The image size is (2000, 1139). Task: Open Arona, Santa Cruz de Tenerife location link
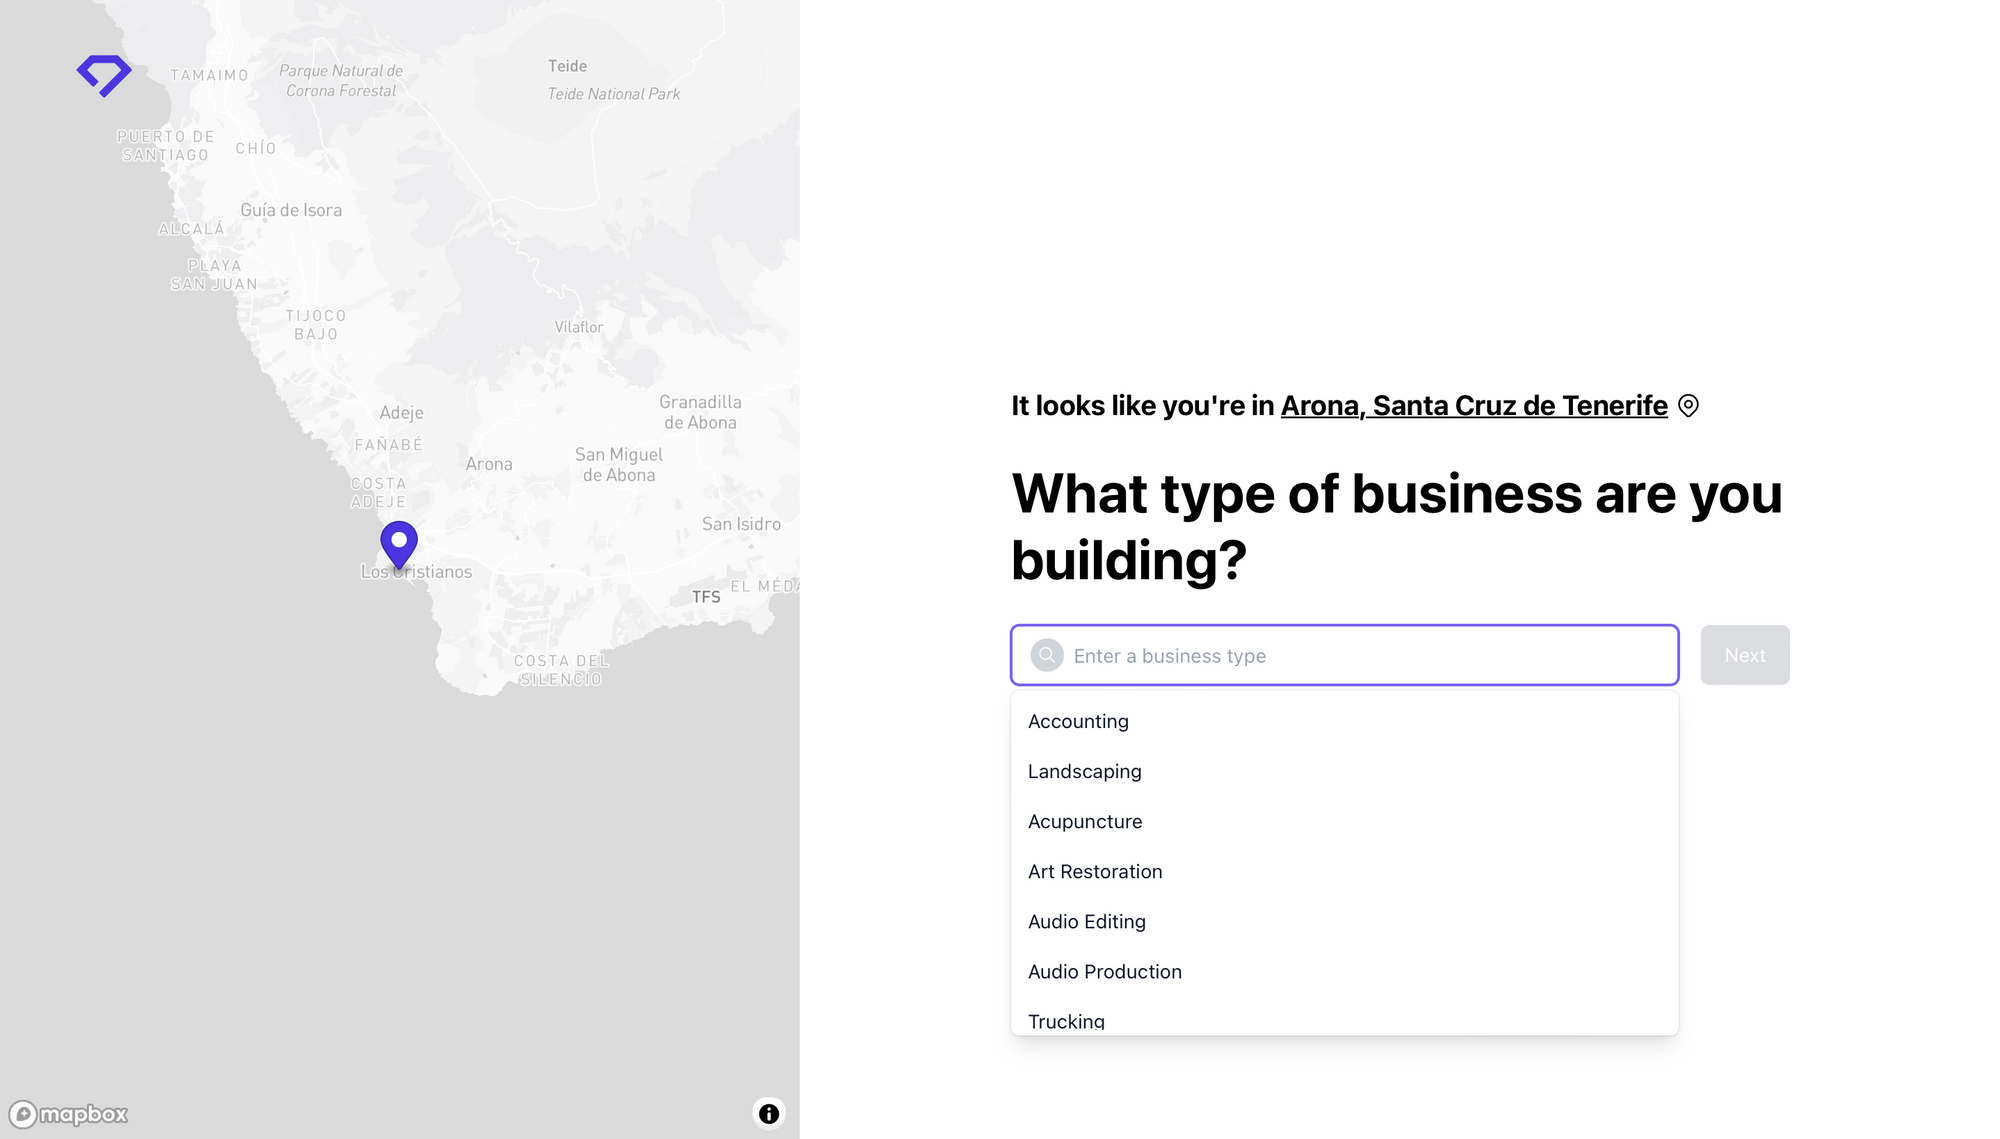click(x=1473, y=406)
